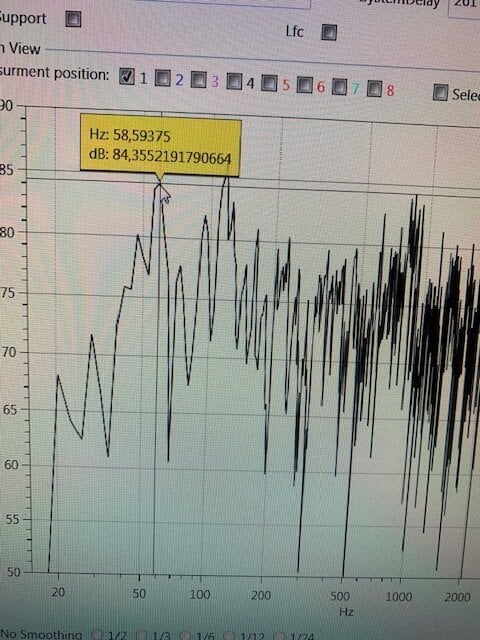Click the 'dB: 84,3552191790664' tooltip value
The image size is (480, 640).
[x=160, y=157]
